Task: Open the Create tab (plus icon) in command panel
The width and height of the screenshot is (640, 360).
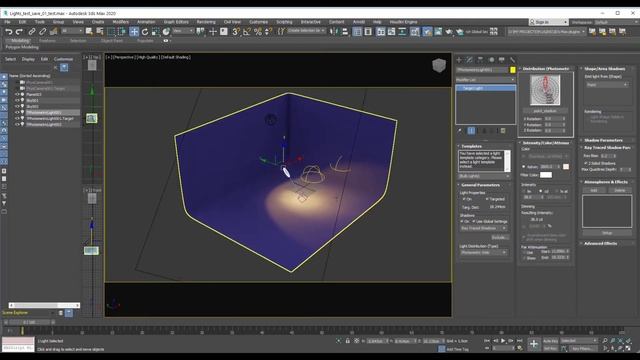Action: [x=459, y=60]
